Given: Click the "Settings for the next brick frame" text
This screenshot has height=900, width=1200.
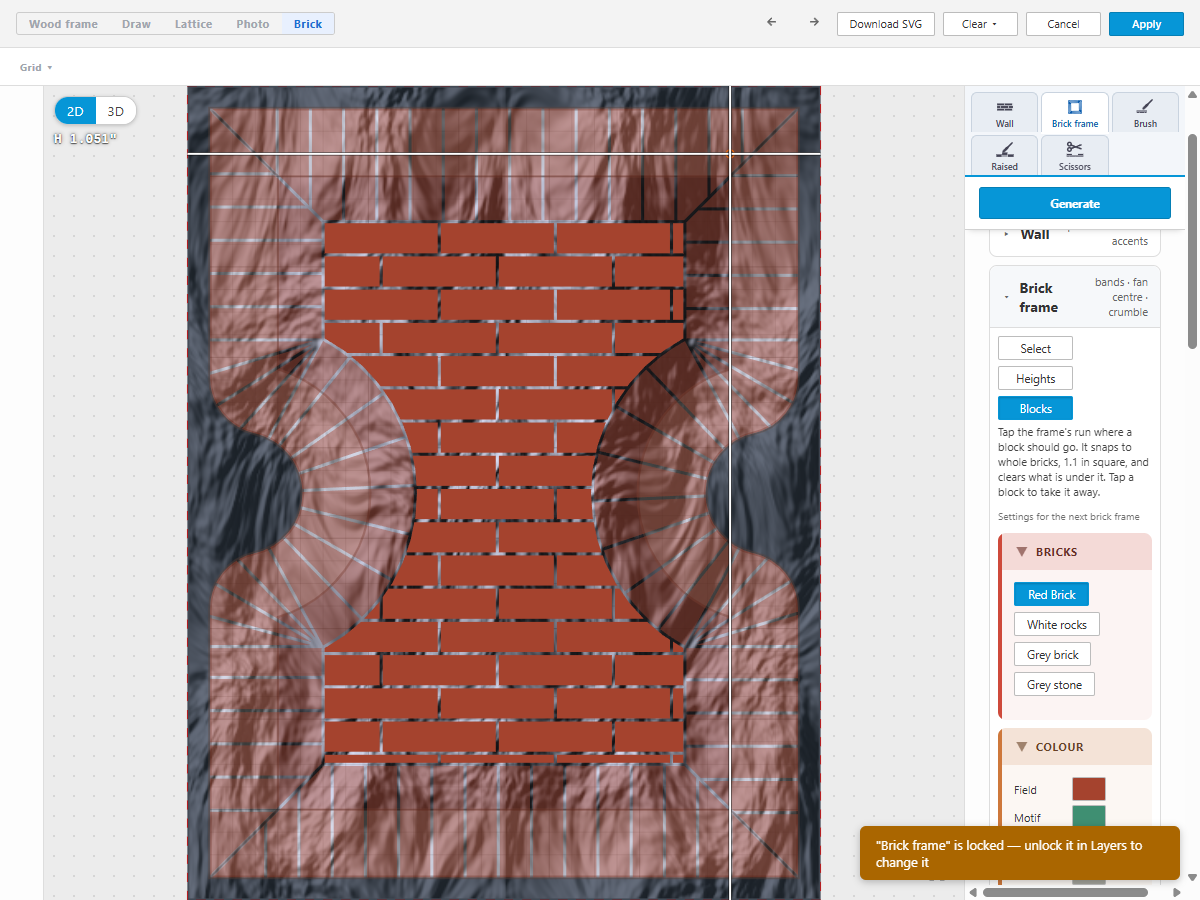Looking at the screenshot, I should [1069, 517].
